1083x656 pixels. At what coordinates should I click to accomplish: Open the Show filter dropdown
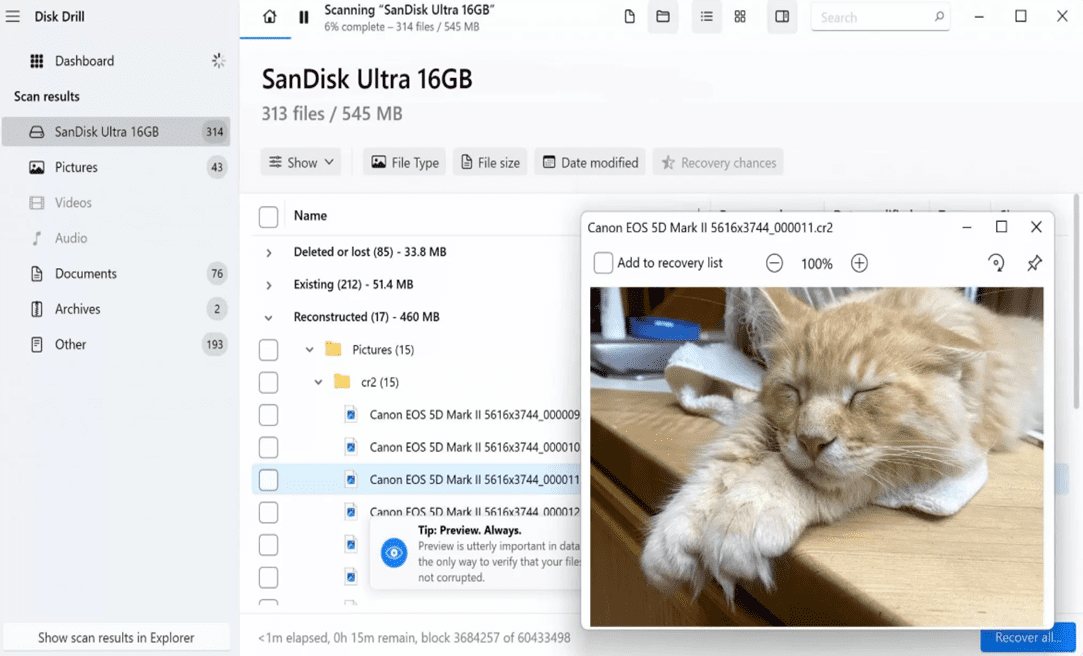(300, 161)
